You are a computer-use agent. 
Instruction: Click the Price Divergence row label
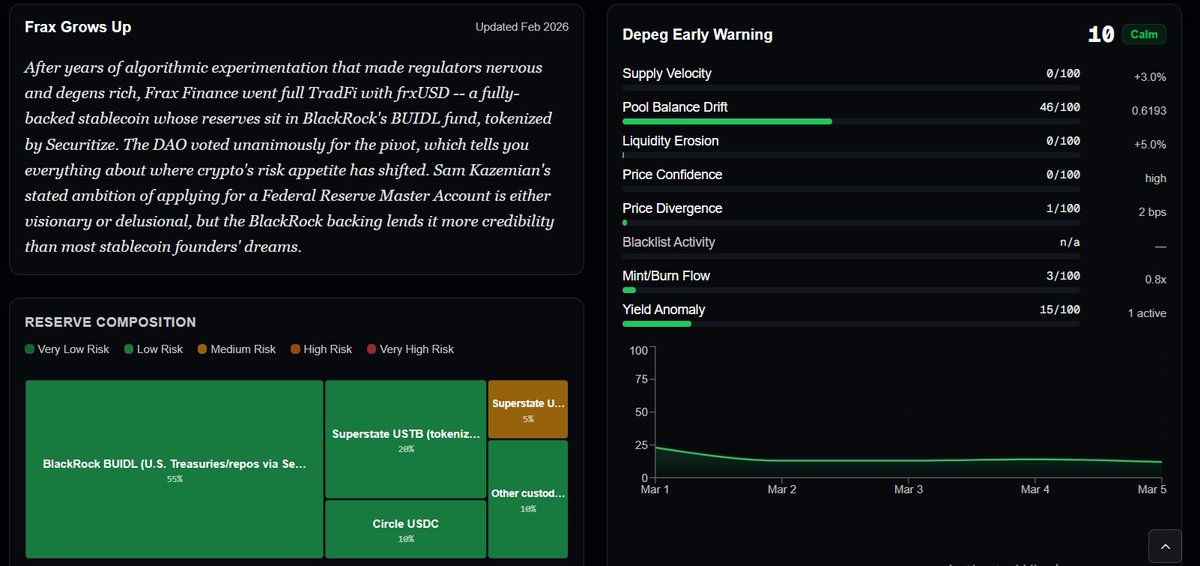pos(672,208)
